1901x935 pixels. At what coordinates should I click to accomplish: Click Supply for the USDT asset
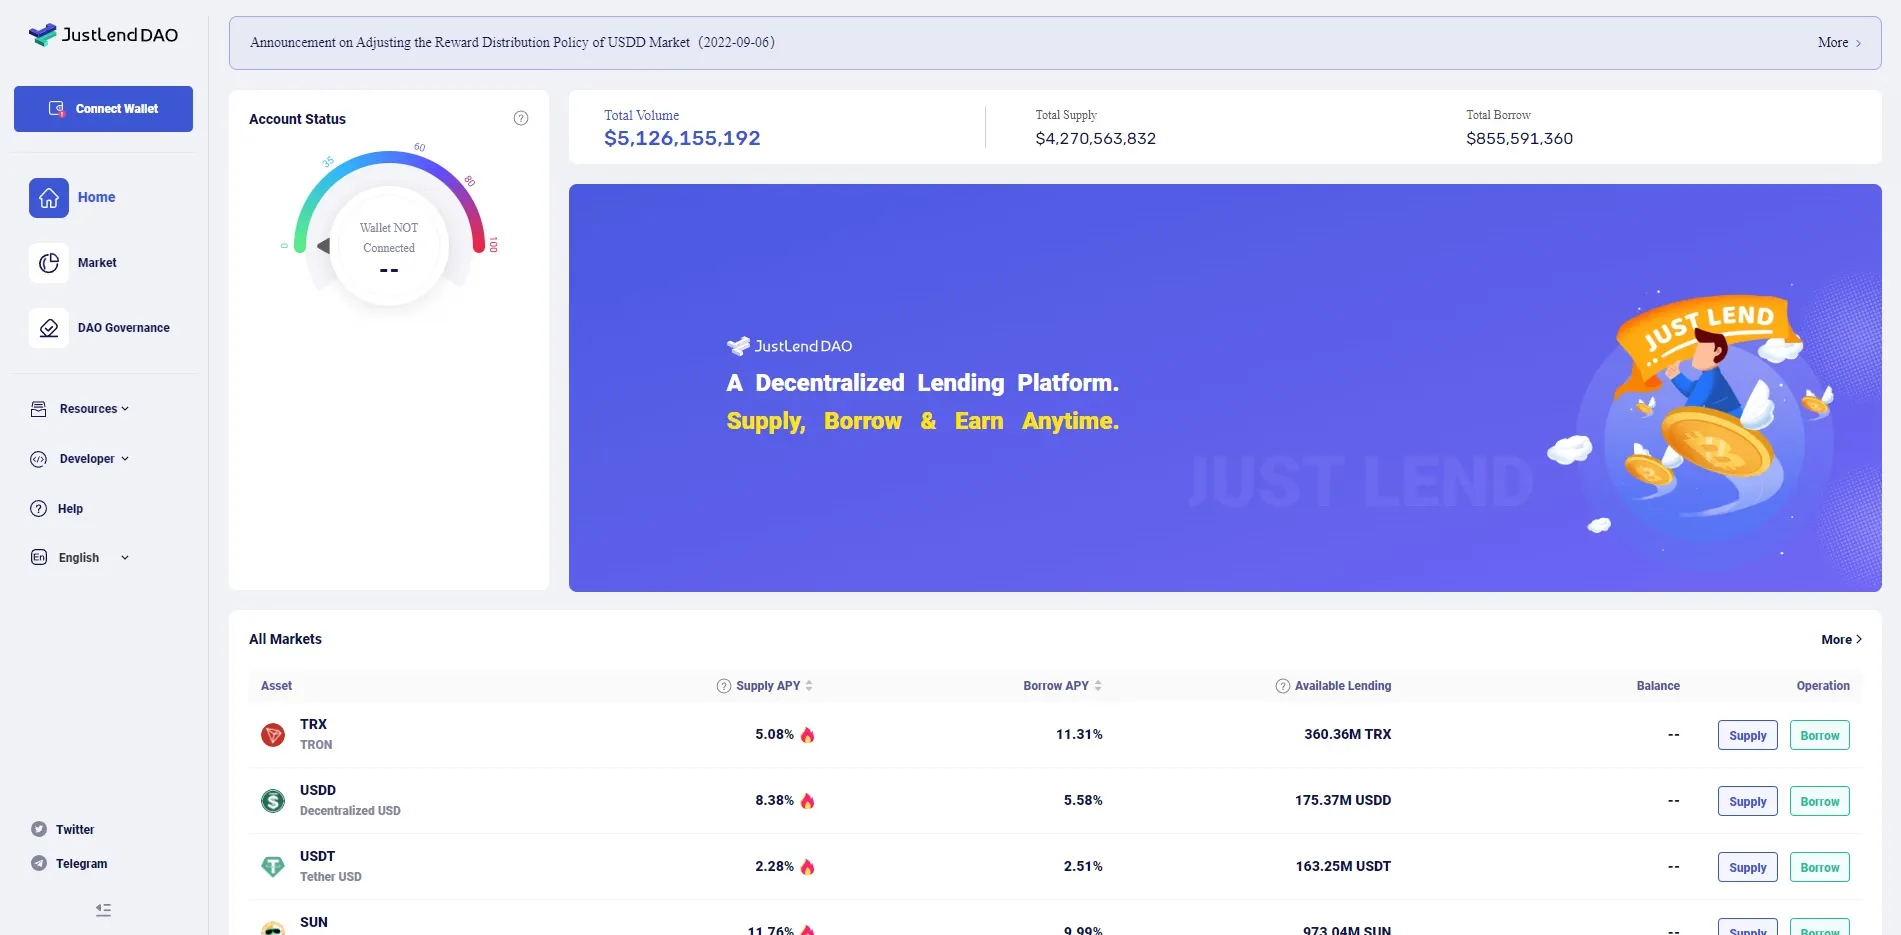[x=1747, y=867]
